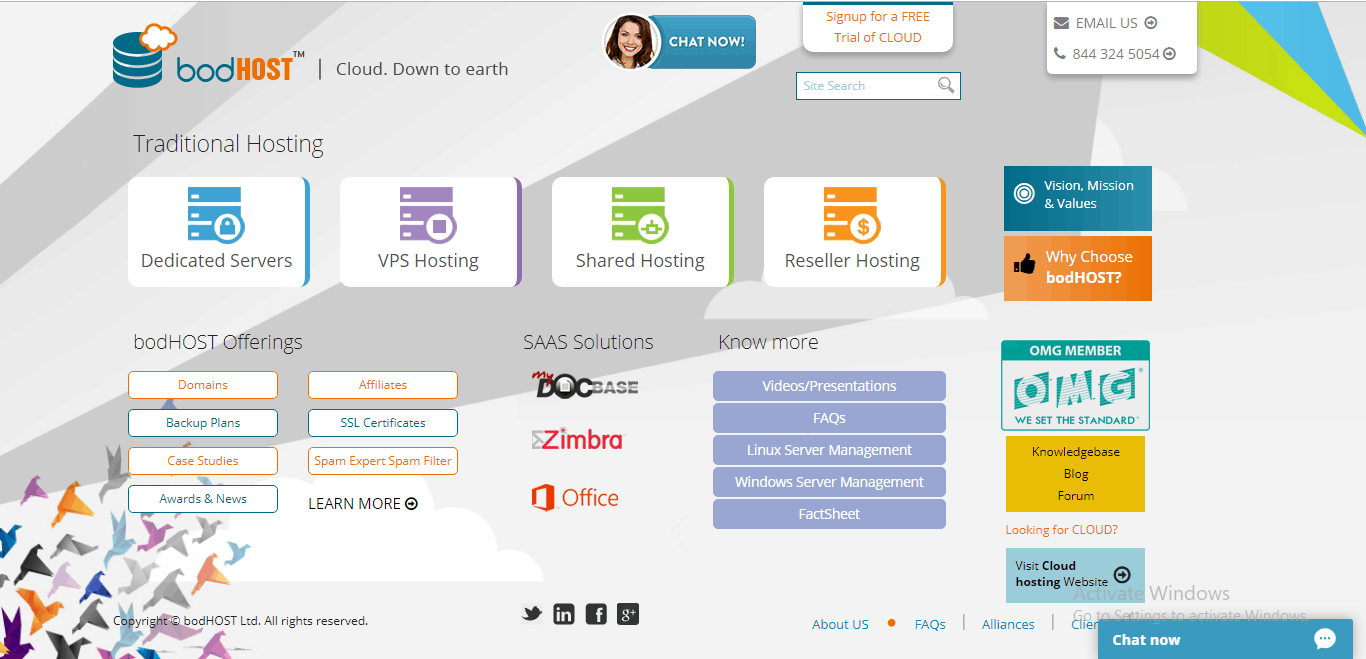The width and height of the screenshot is (1366, 659).
Task: Open SSL Certificates button
Action: click(x=383, y=423)
